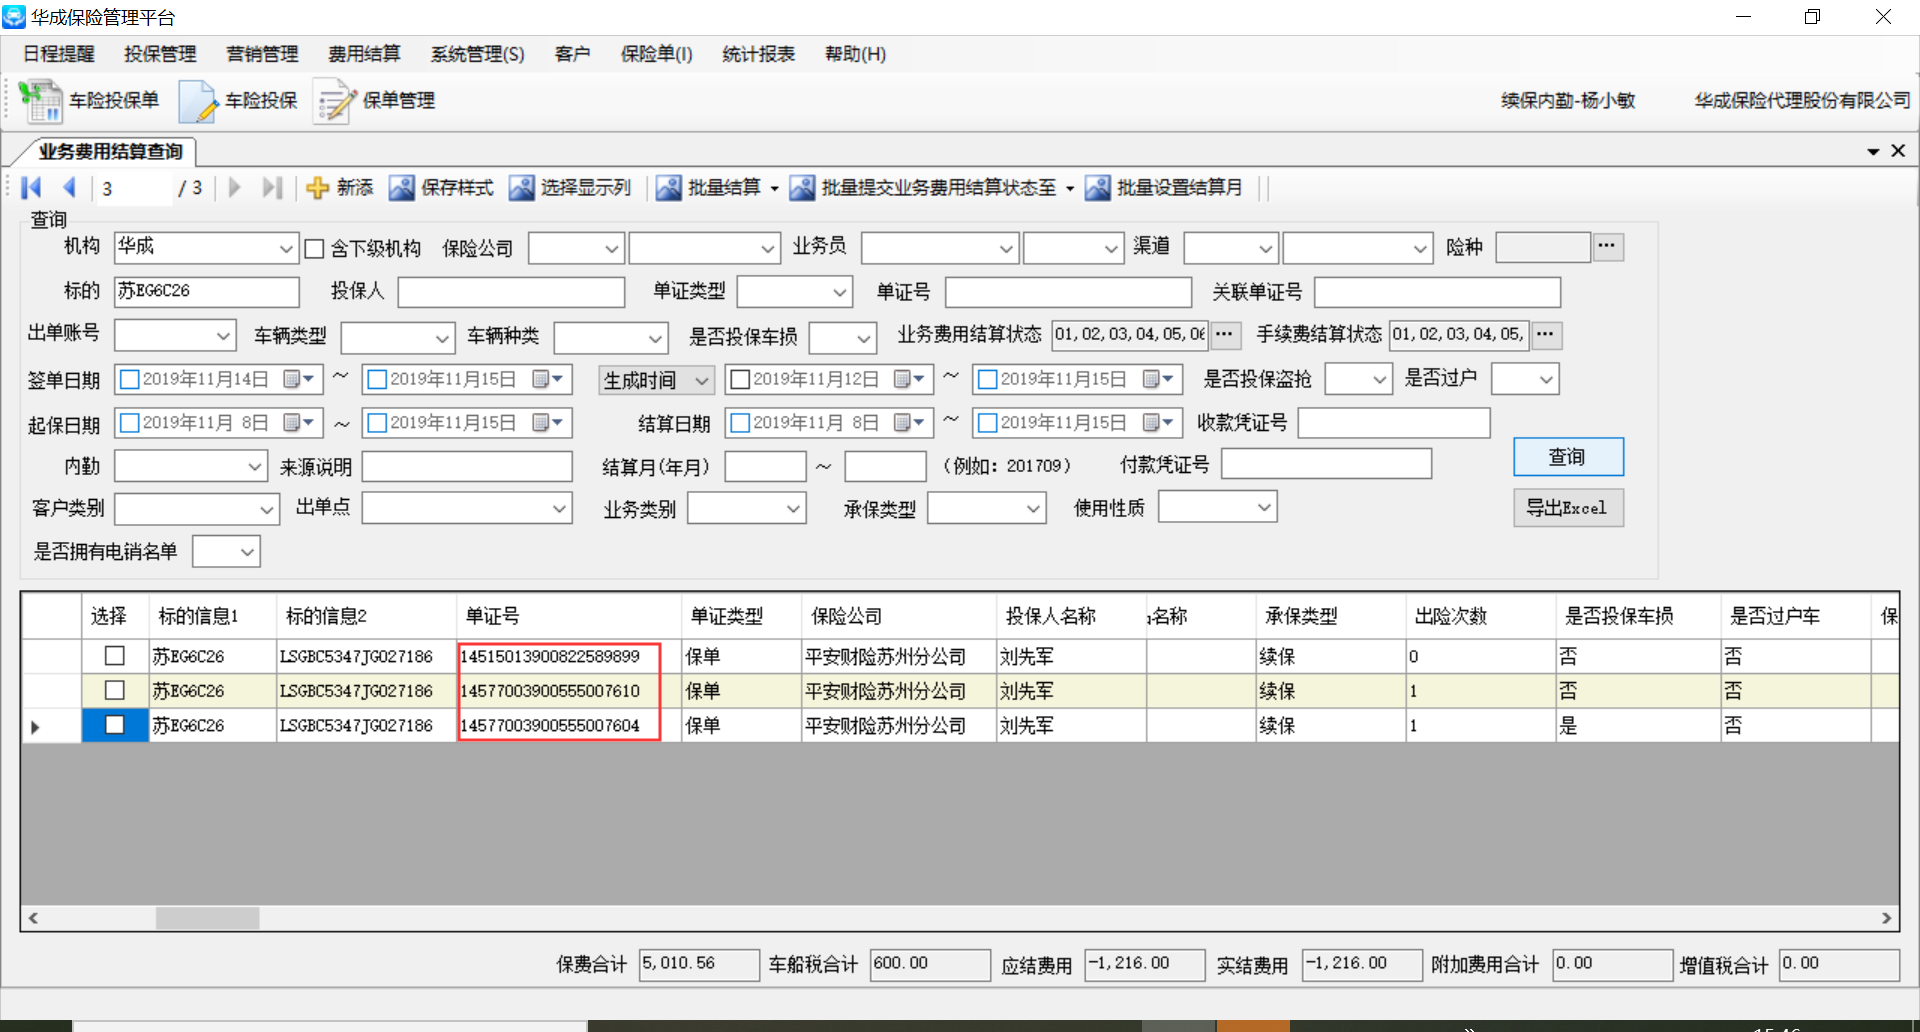Viewport: 1920px width, 1032px height.
Task: Open the 统计报表 menu
Action: click(758, 54)
